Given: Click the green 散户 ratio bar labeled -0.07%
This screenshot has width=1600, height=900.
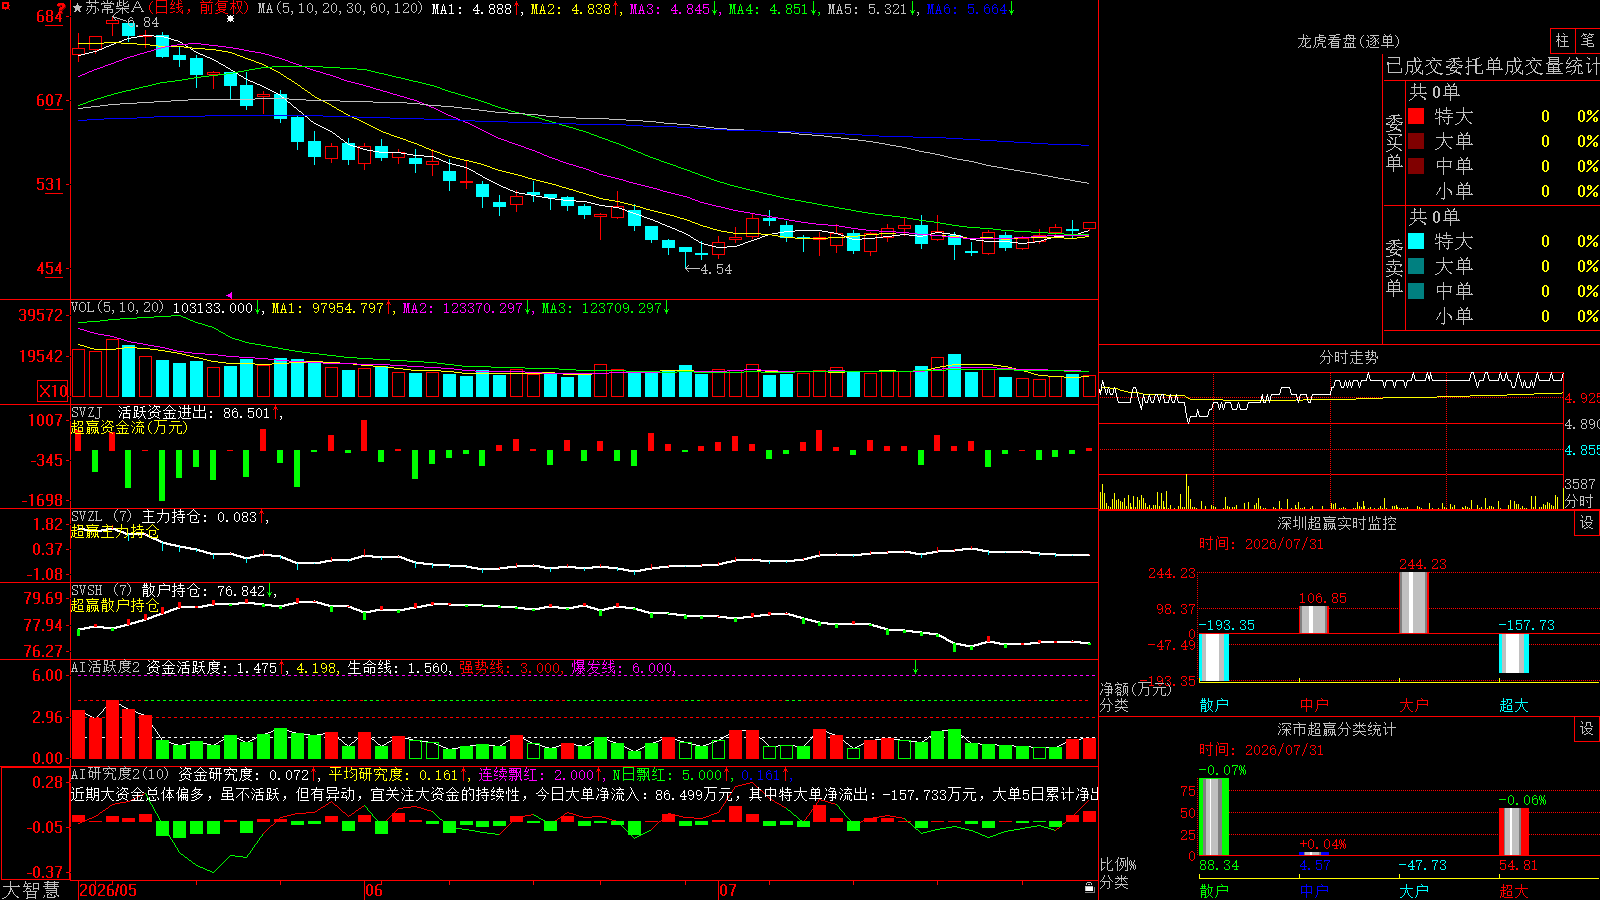Looking at the screenshot, I should tap(1214, 816).
